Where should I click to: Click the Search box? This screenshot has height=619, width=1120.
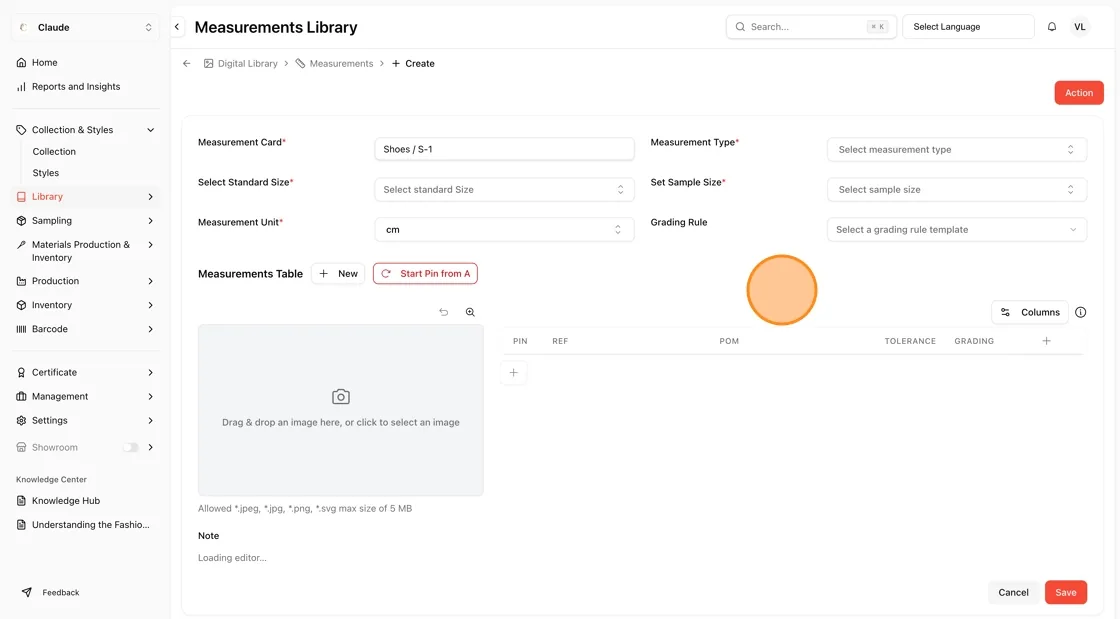tap(811, 27)
